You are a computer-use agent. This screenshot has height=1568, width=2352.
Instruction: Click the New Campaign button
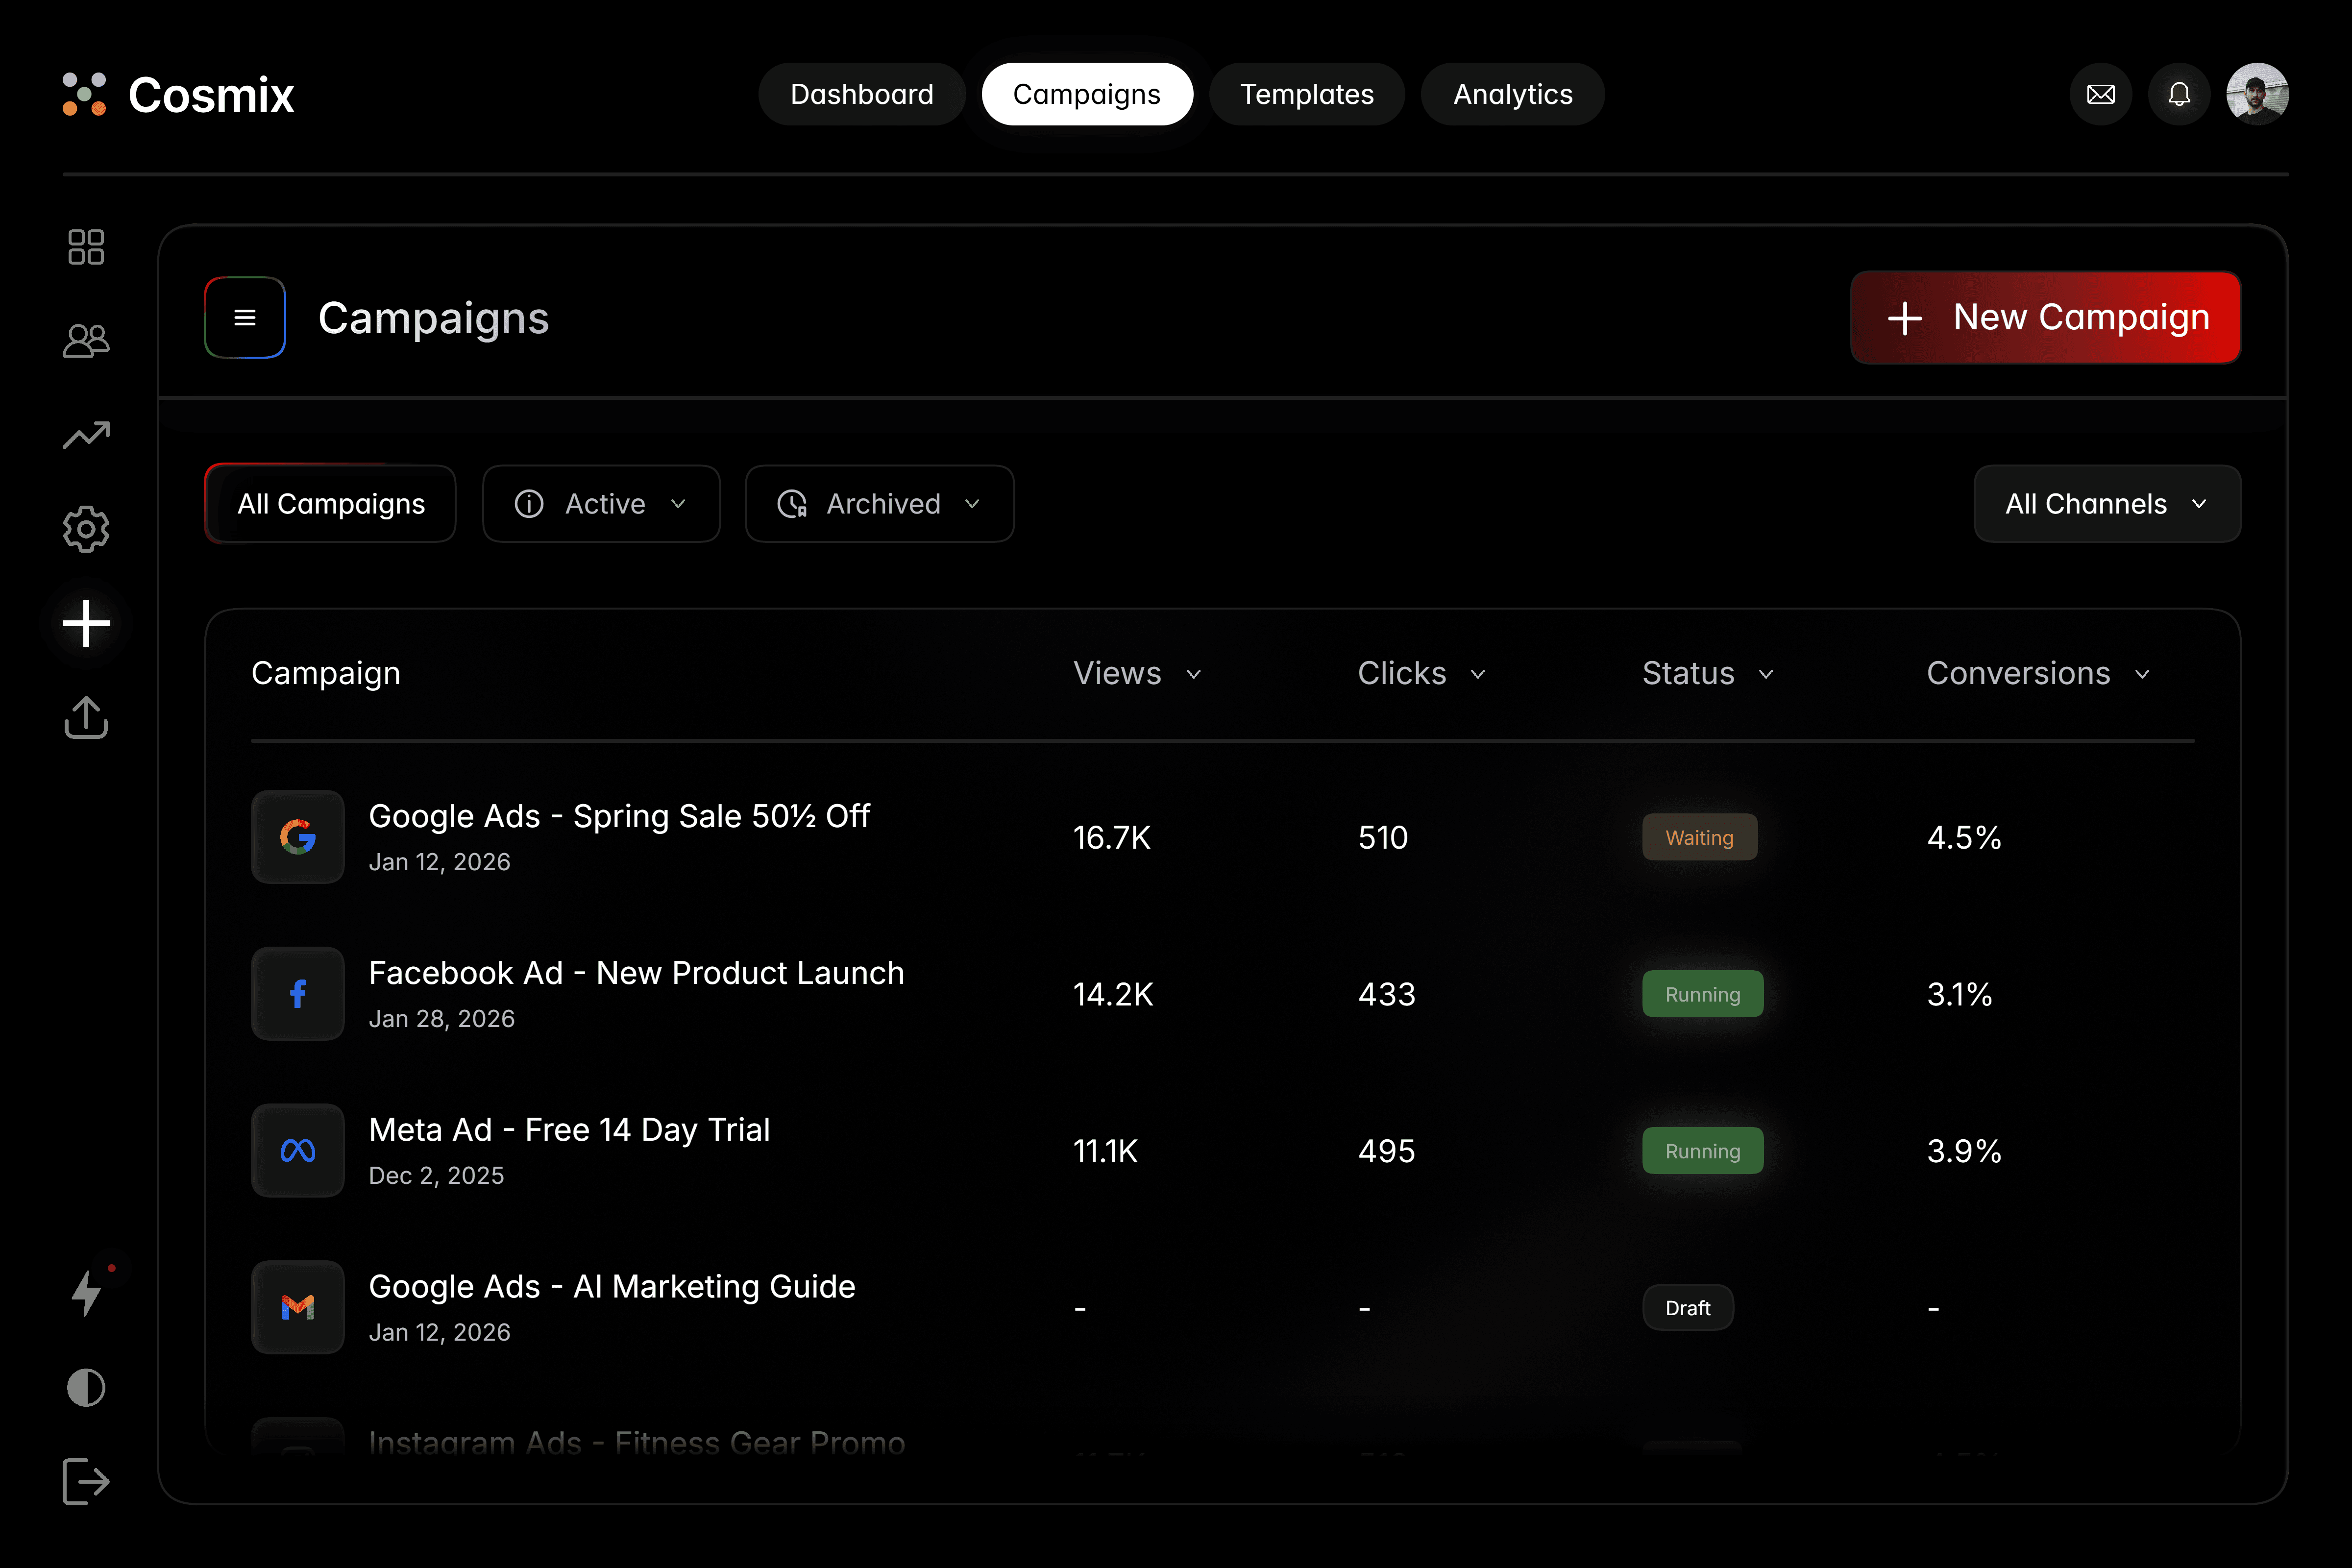[2045, 317]
